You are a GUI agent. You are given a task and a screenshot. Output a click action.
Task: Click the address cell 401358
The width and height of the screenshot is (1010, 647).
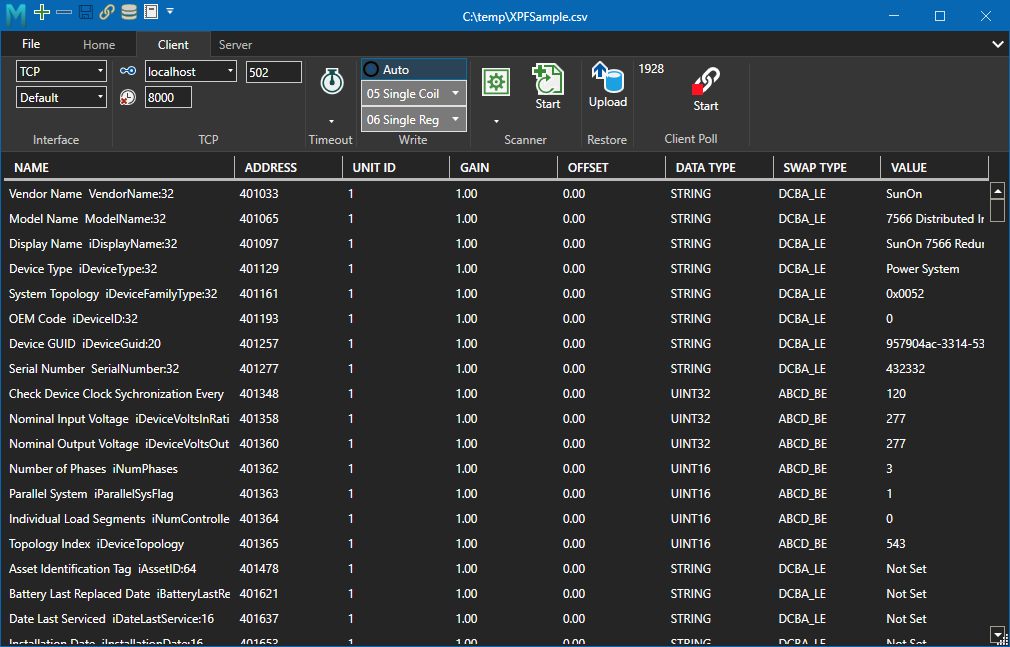[x=259, y=419]
